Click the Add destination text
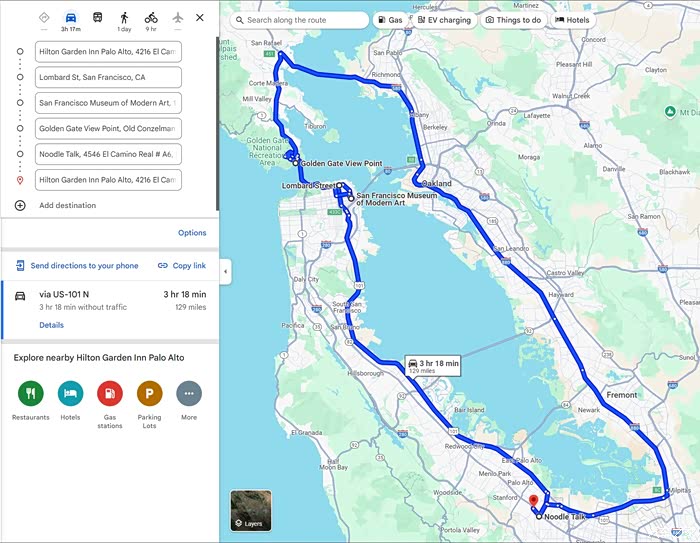The height and width of the screenshot is (543, 700). [x=67, y=205]
